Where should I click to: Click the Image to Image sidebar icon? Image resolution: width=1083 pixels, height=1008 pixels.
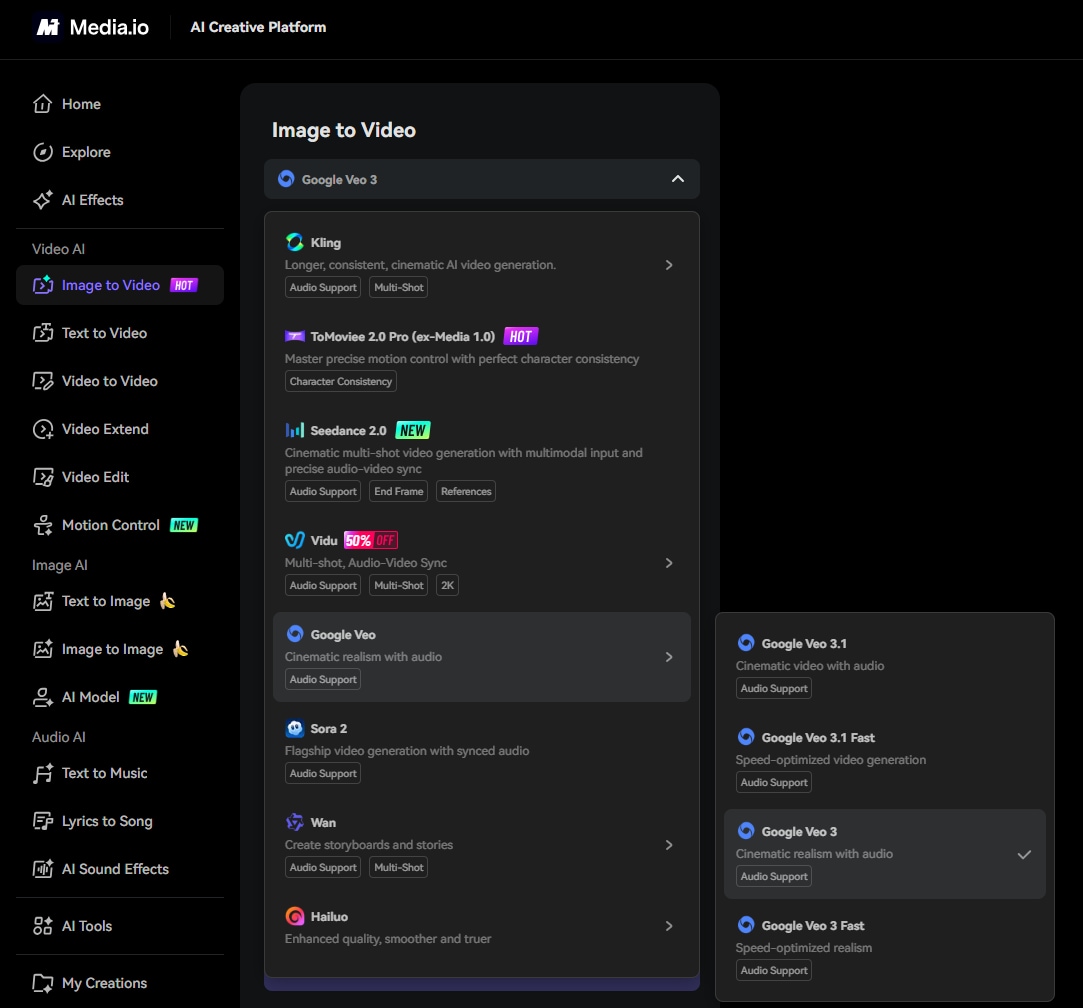(x=43, y=649)
